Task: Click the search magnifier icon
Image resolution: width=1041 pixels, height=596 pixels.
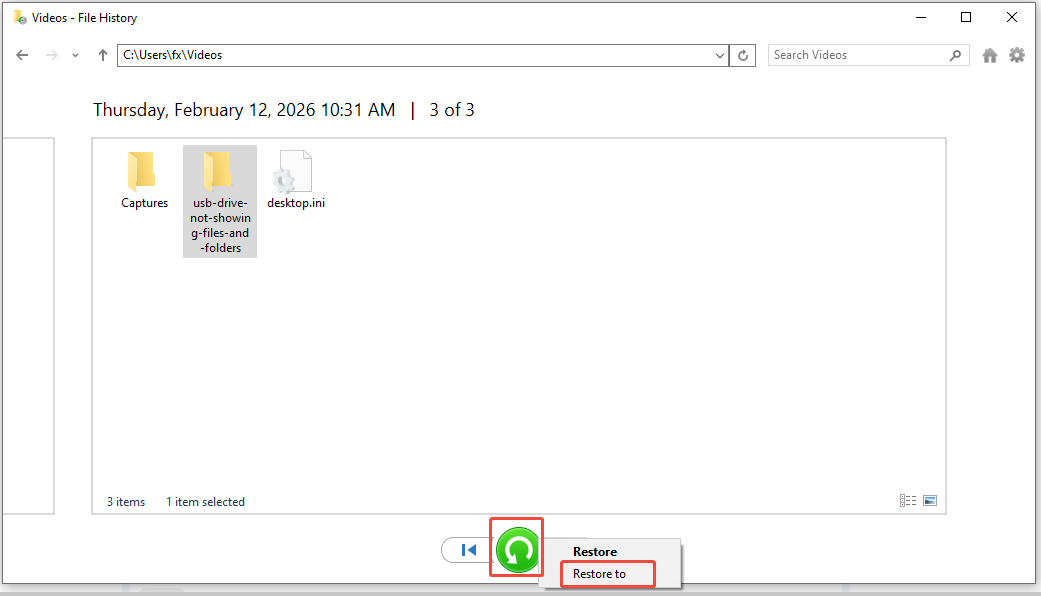Action: coord(955,55)
